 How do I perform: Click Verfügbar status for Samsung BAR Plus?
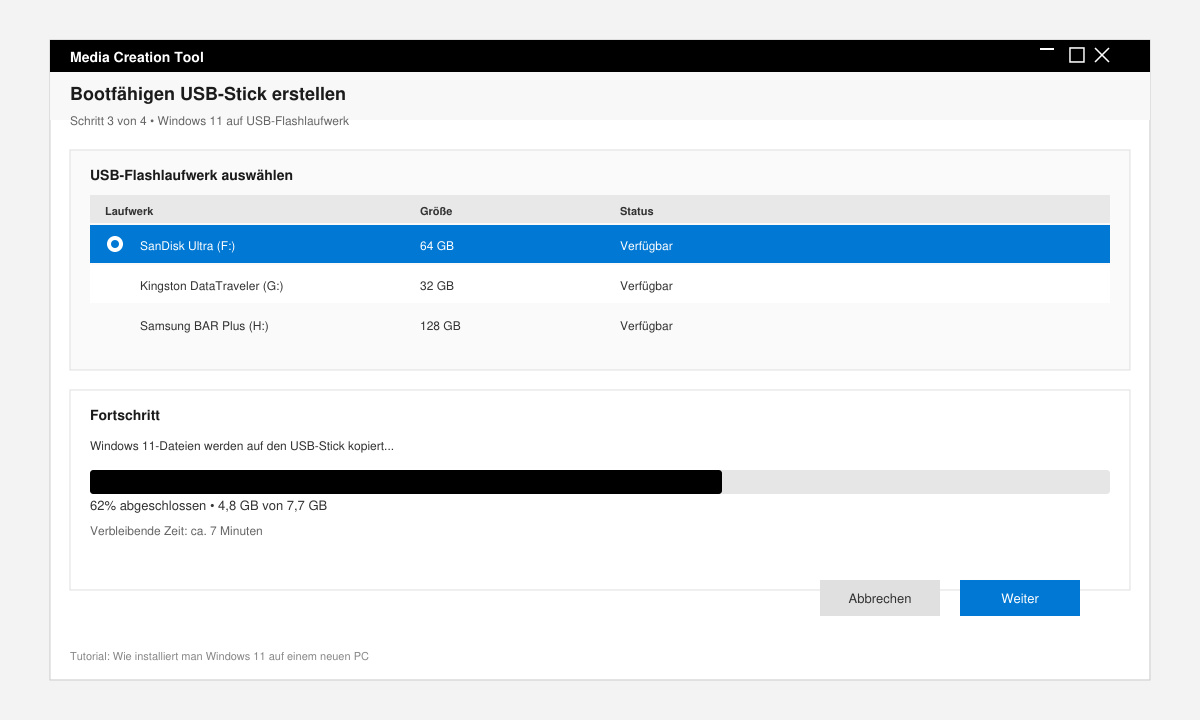click(x=646, y=325)
